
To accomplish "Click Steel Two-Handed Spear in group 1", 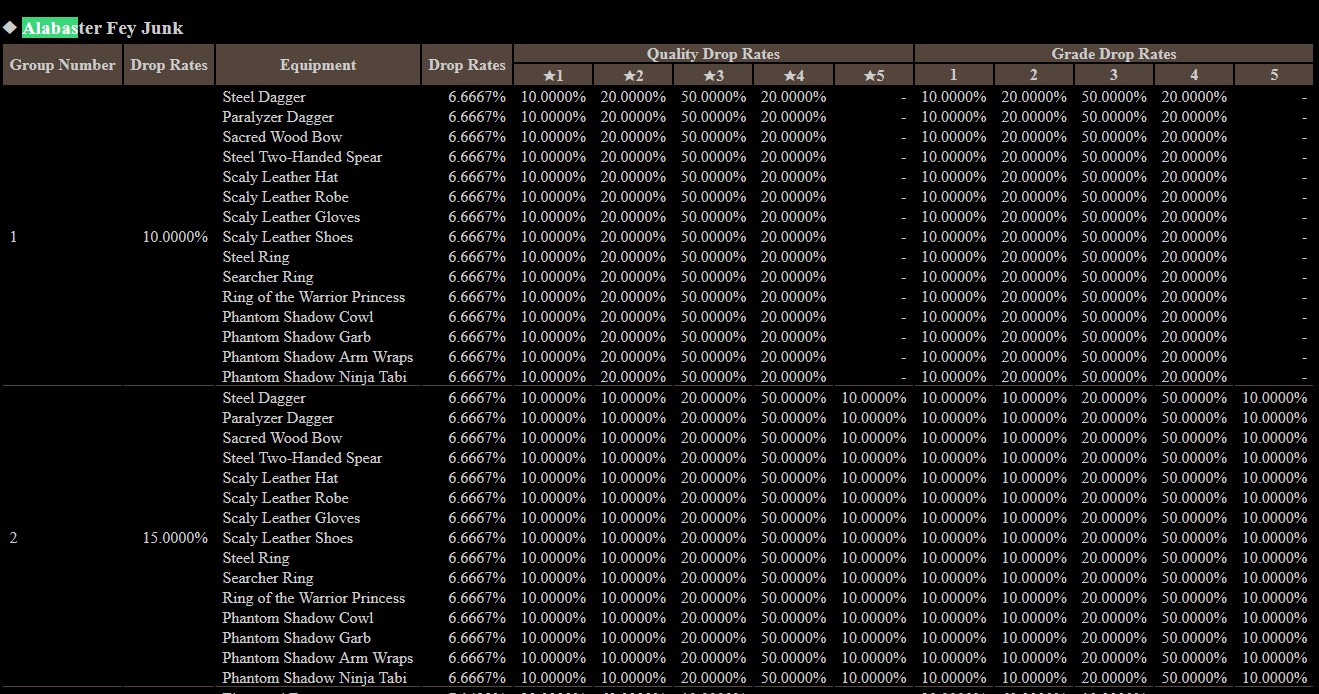I will click(x=302, y=157).
